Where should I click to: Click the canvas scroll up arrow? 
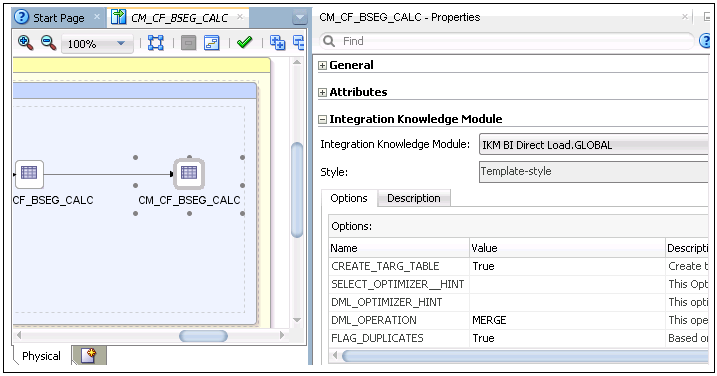[x=297, y=62]
